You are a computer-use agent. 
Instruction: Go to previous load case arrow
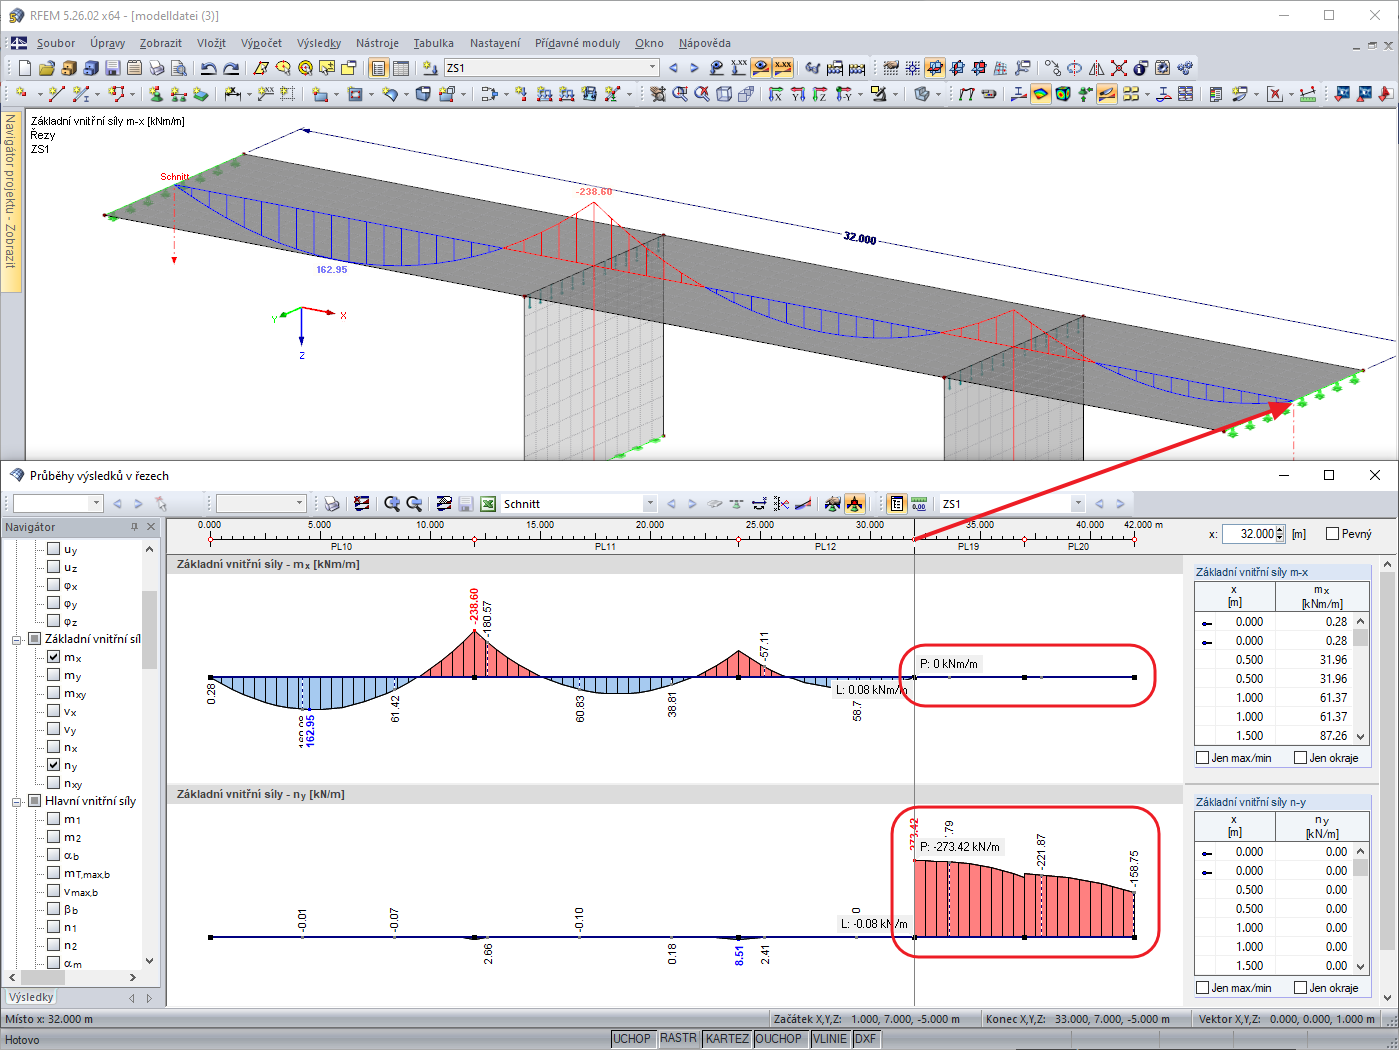pyautogui.click(x=673, y=68)
